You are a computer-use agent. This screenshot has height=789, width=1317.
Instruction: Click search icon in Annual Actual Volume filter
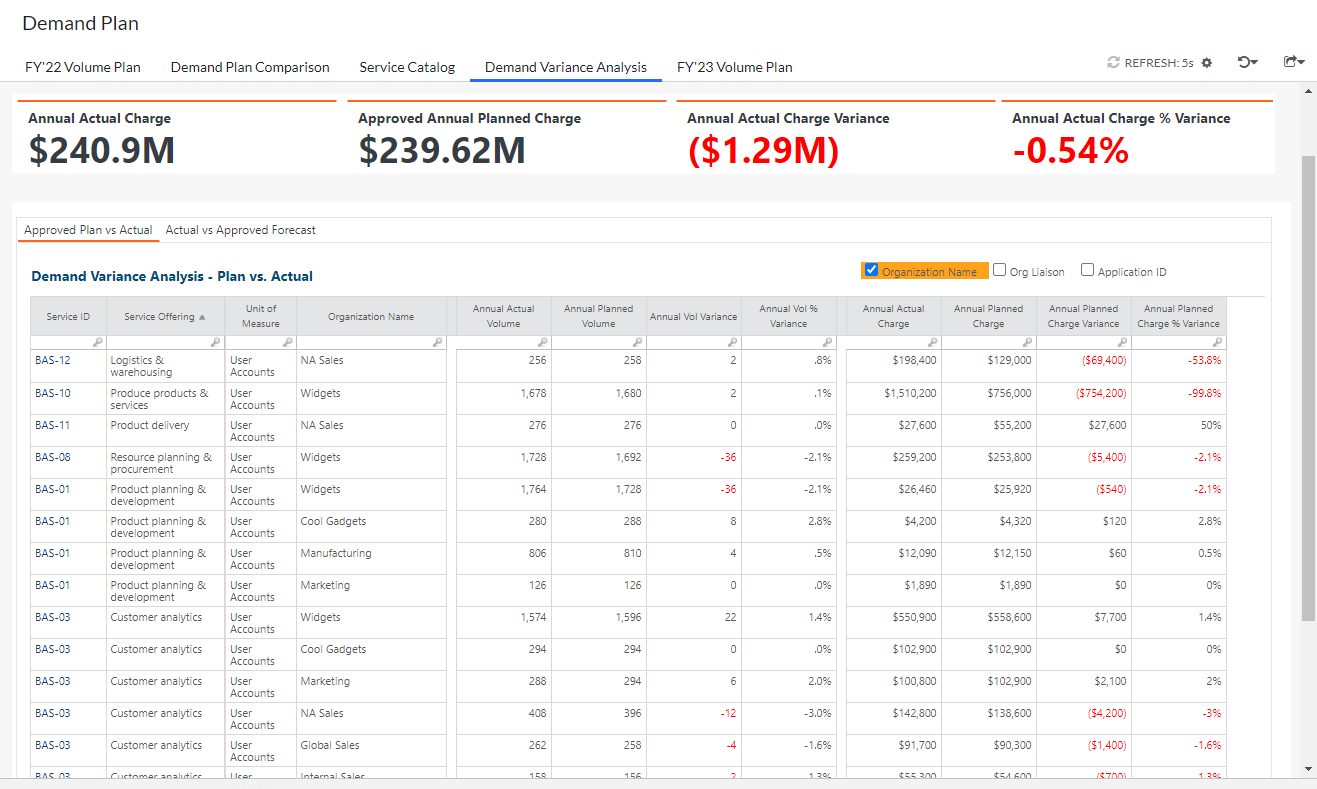[543, 342]
